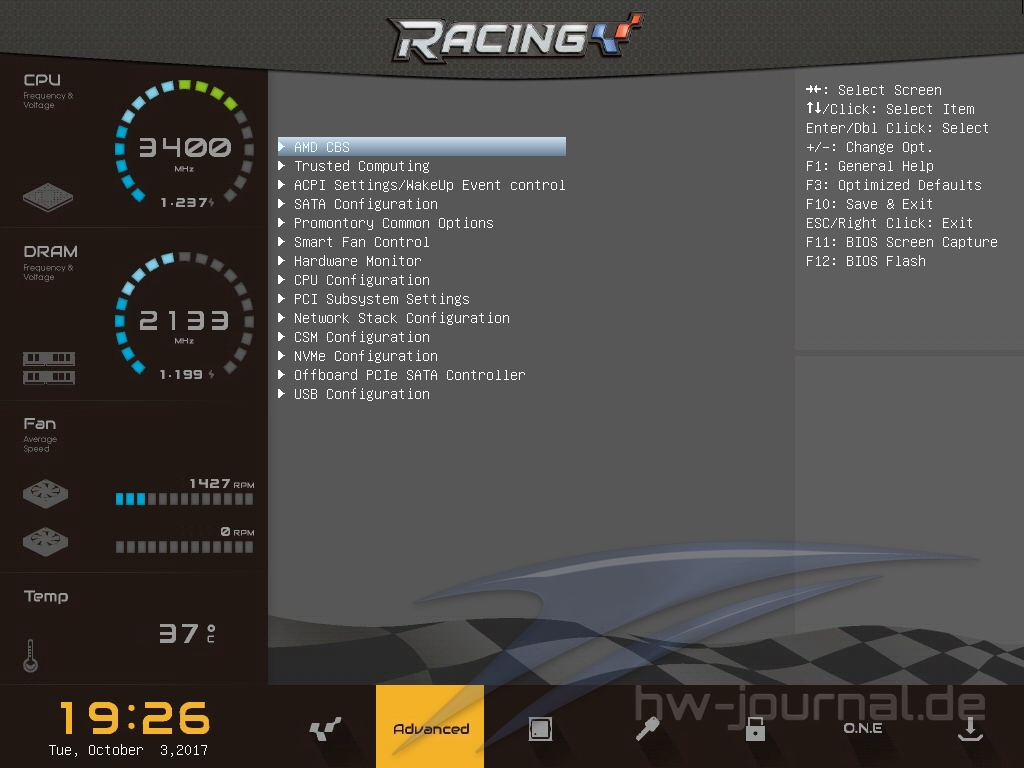This screenshot has width=1024, height=768.
Task: Click the 37 °C temperature reading
Action: coord(187,633)
